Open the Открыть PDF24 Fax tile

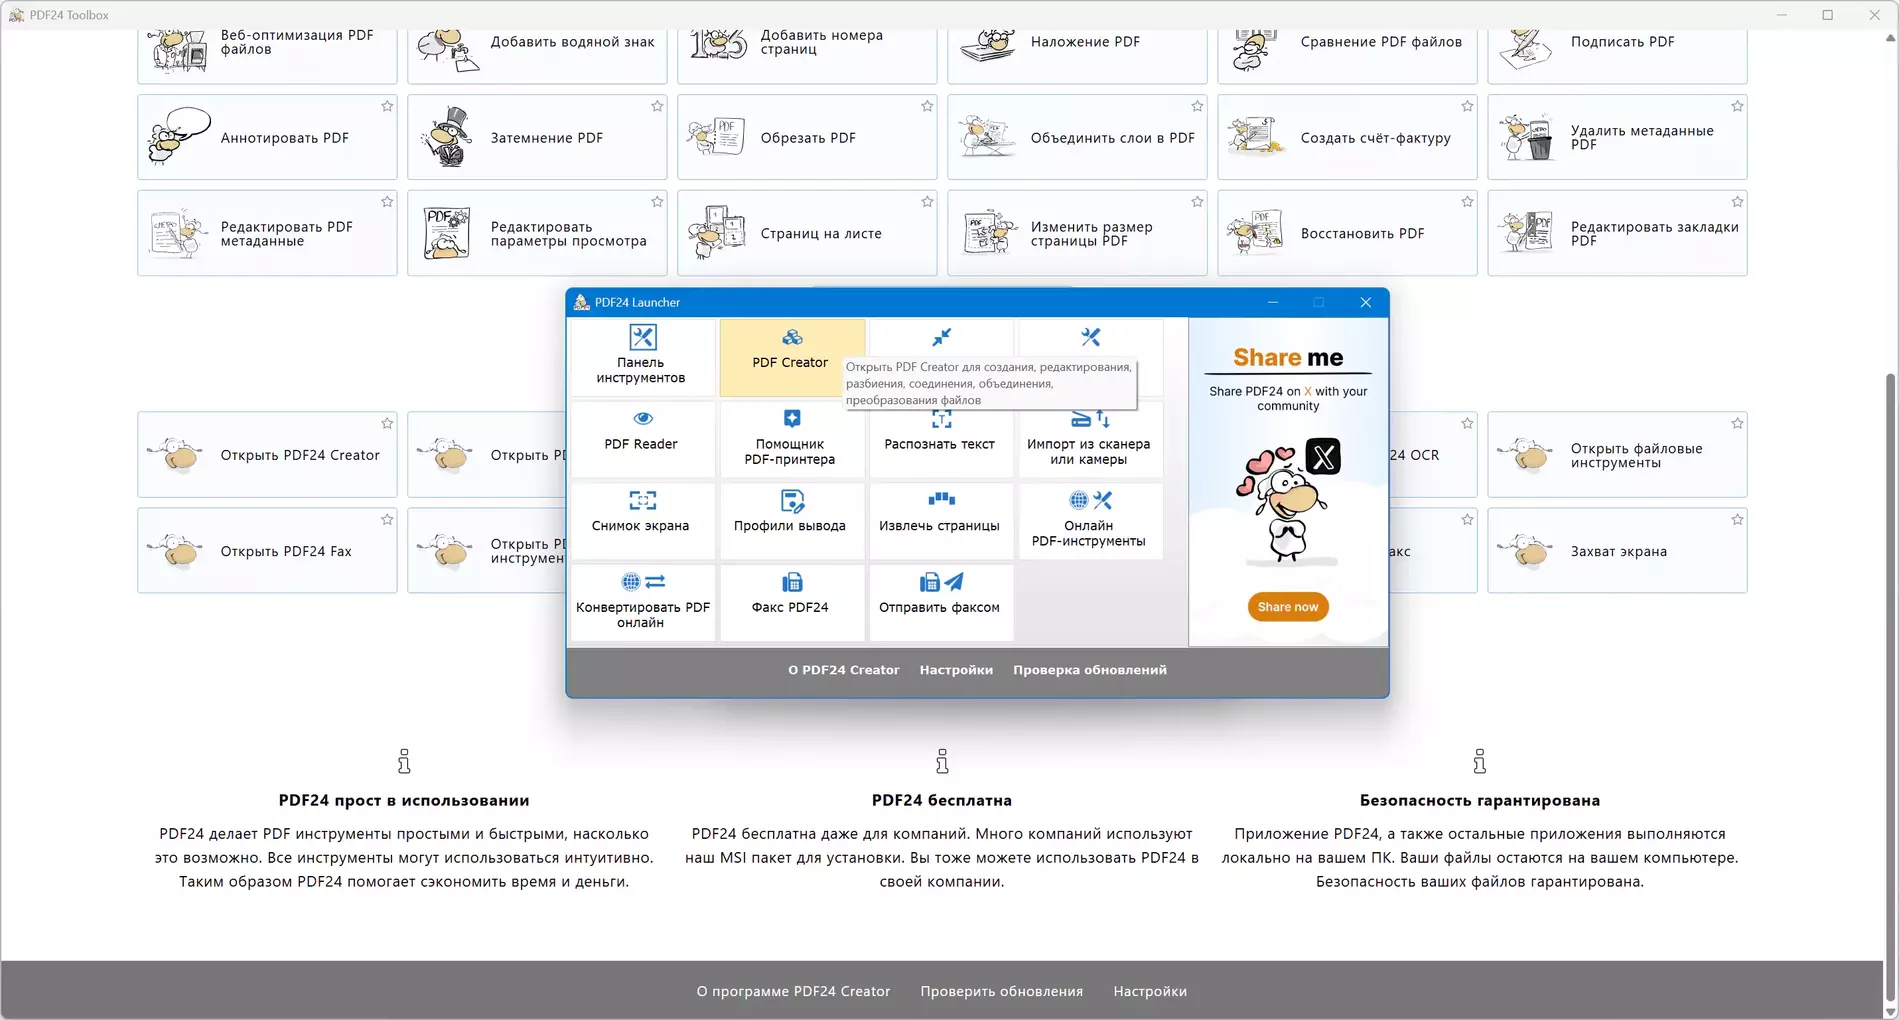point(267,551)
